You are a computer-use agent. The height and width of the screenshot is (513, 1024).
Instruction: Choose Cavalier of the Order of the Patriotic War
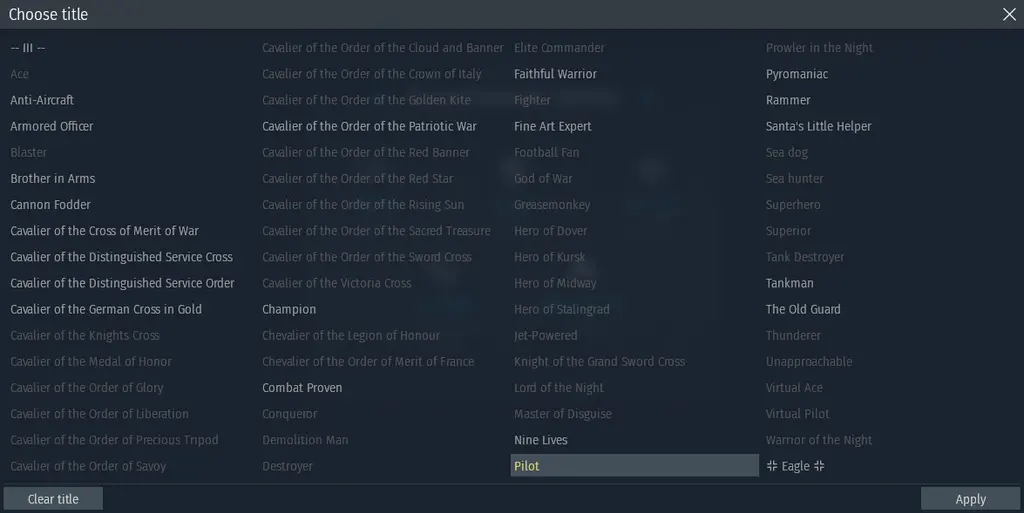pyautogui.click(x=369, y=126)
